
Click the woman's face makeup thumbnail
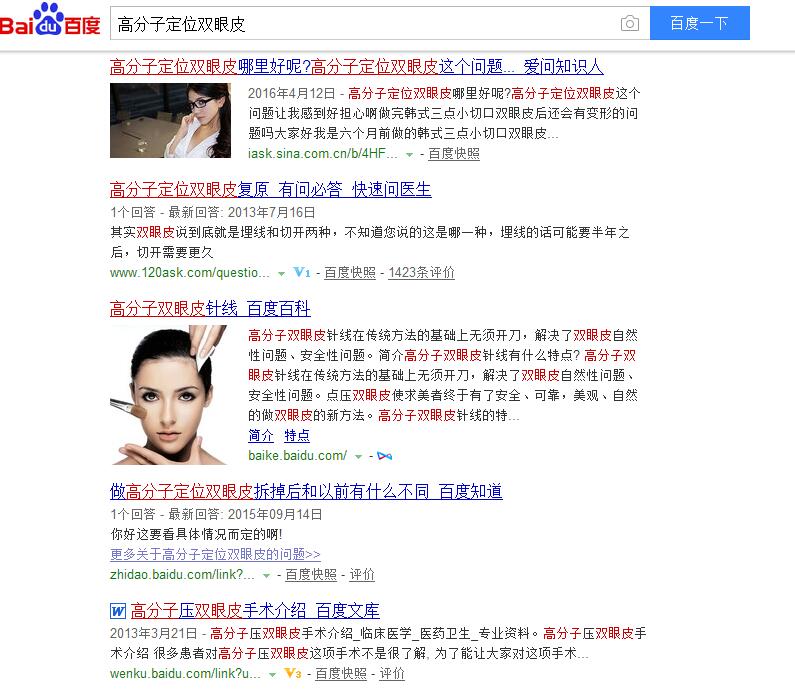(169, 395)
